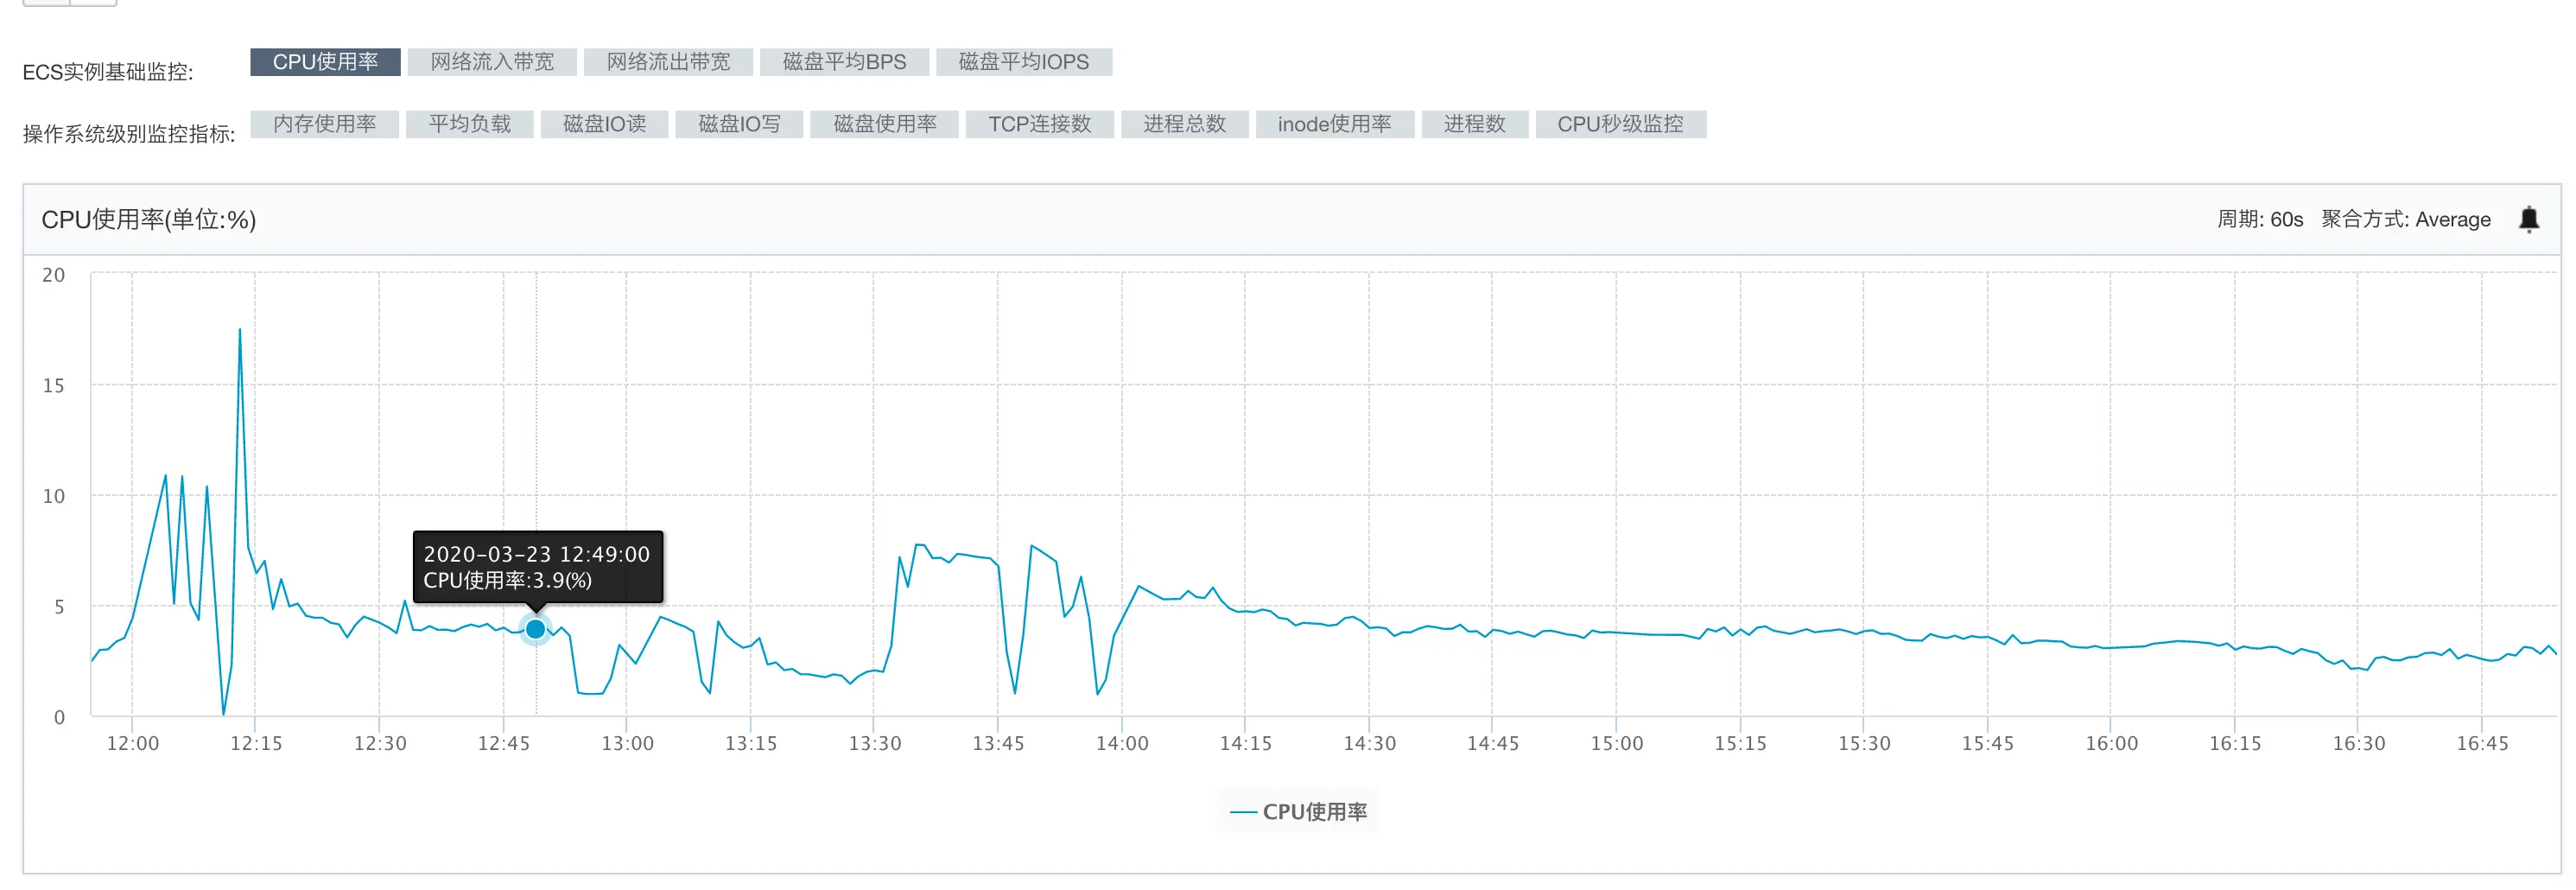The width and height of the screenshot is (2576, 890).
Task: Select TCP连接数 metric
Action: click(1039, 124)
